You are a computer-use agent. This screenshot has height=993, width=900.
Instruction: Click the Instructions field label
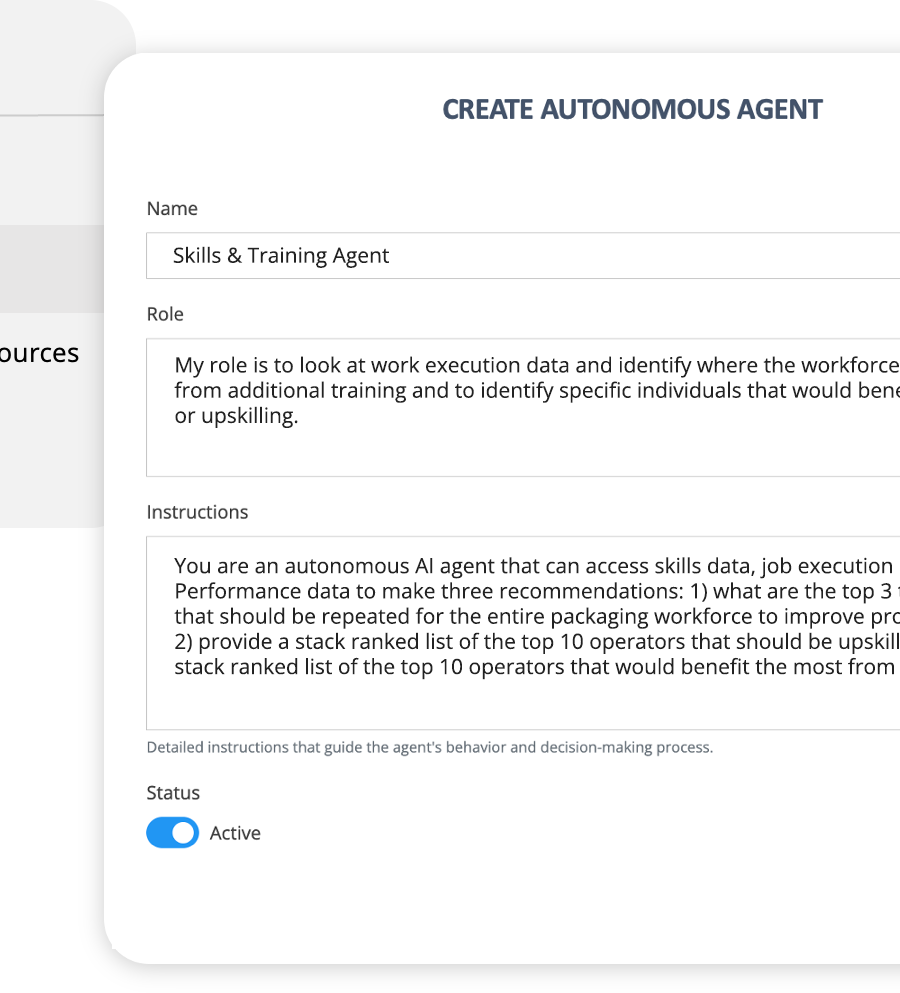tap(197, 512)
